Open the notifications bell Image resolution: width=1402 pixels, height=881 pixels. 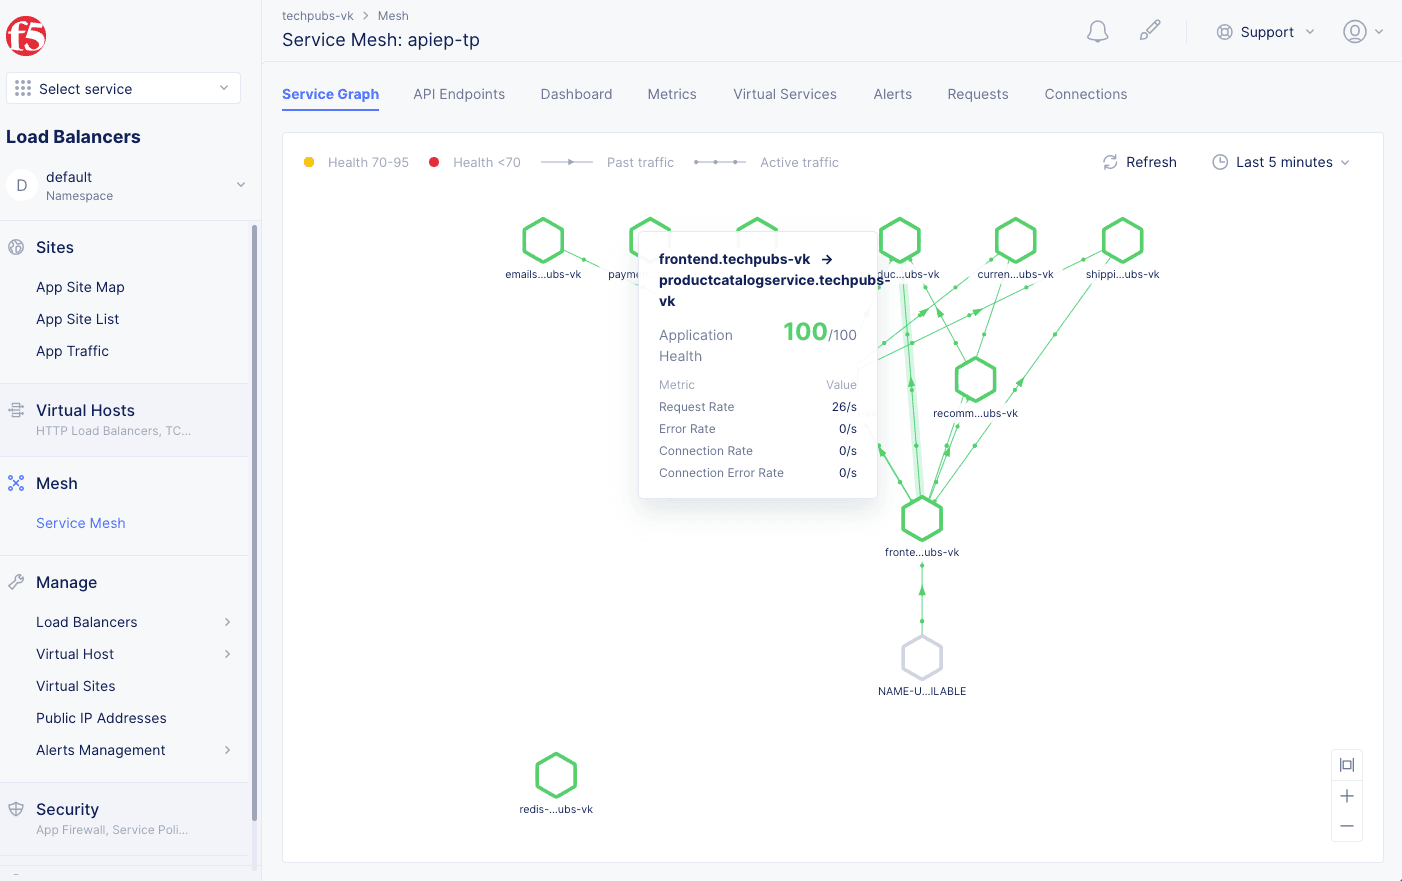coord(1097,32)
